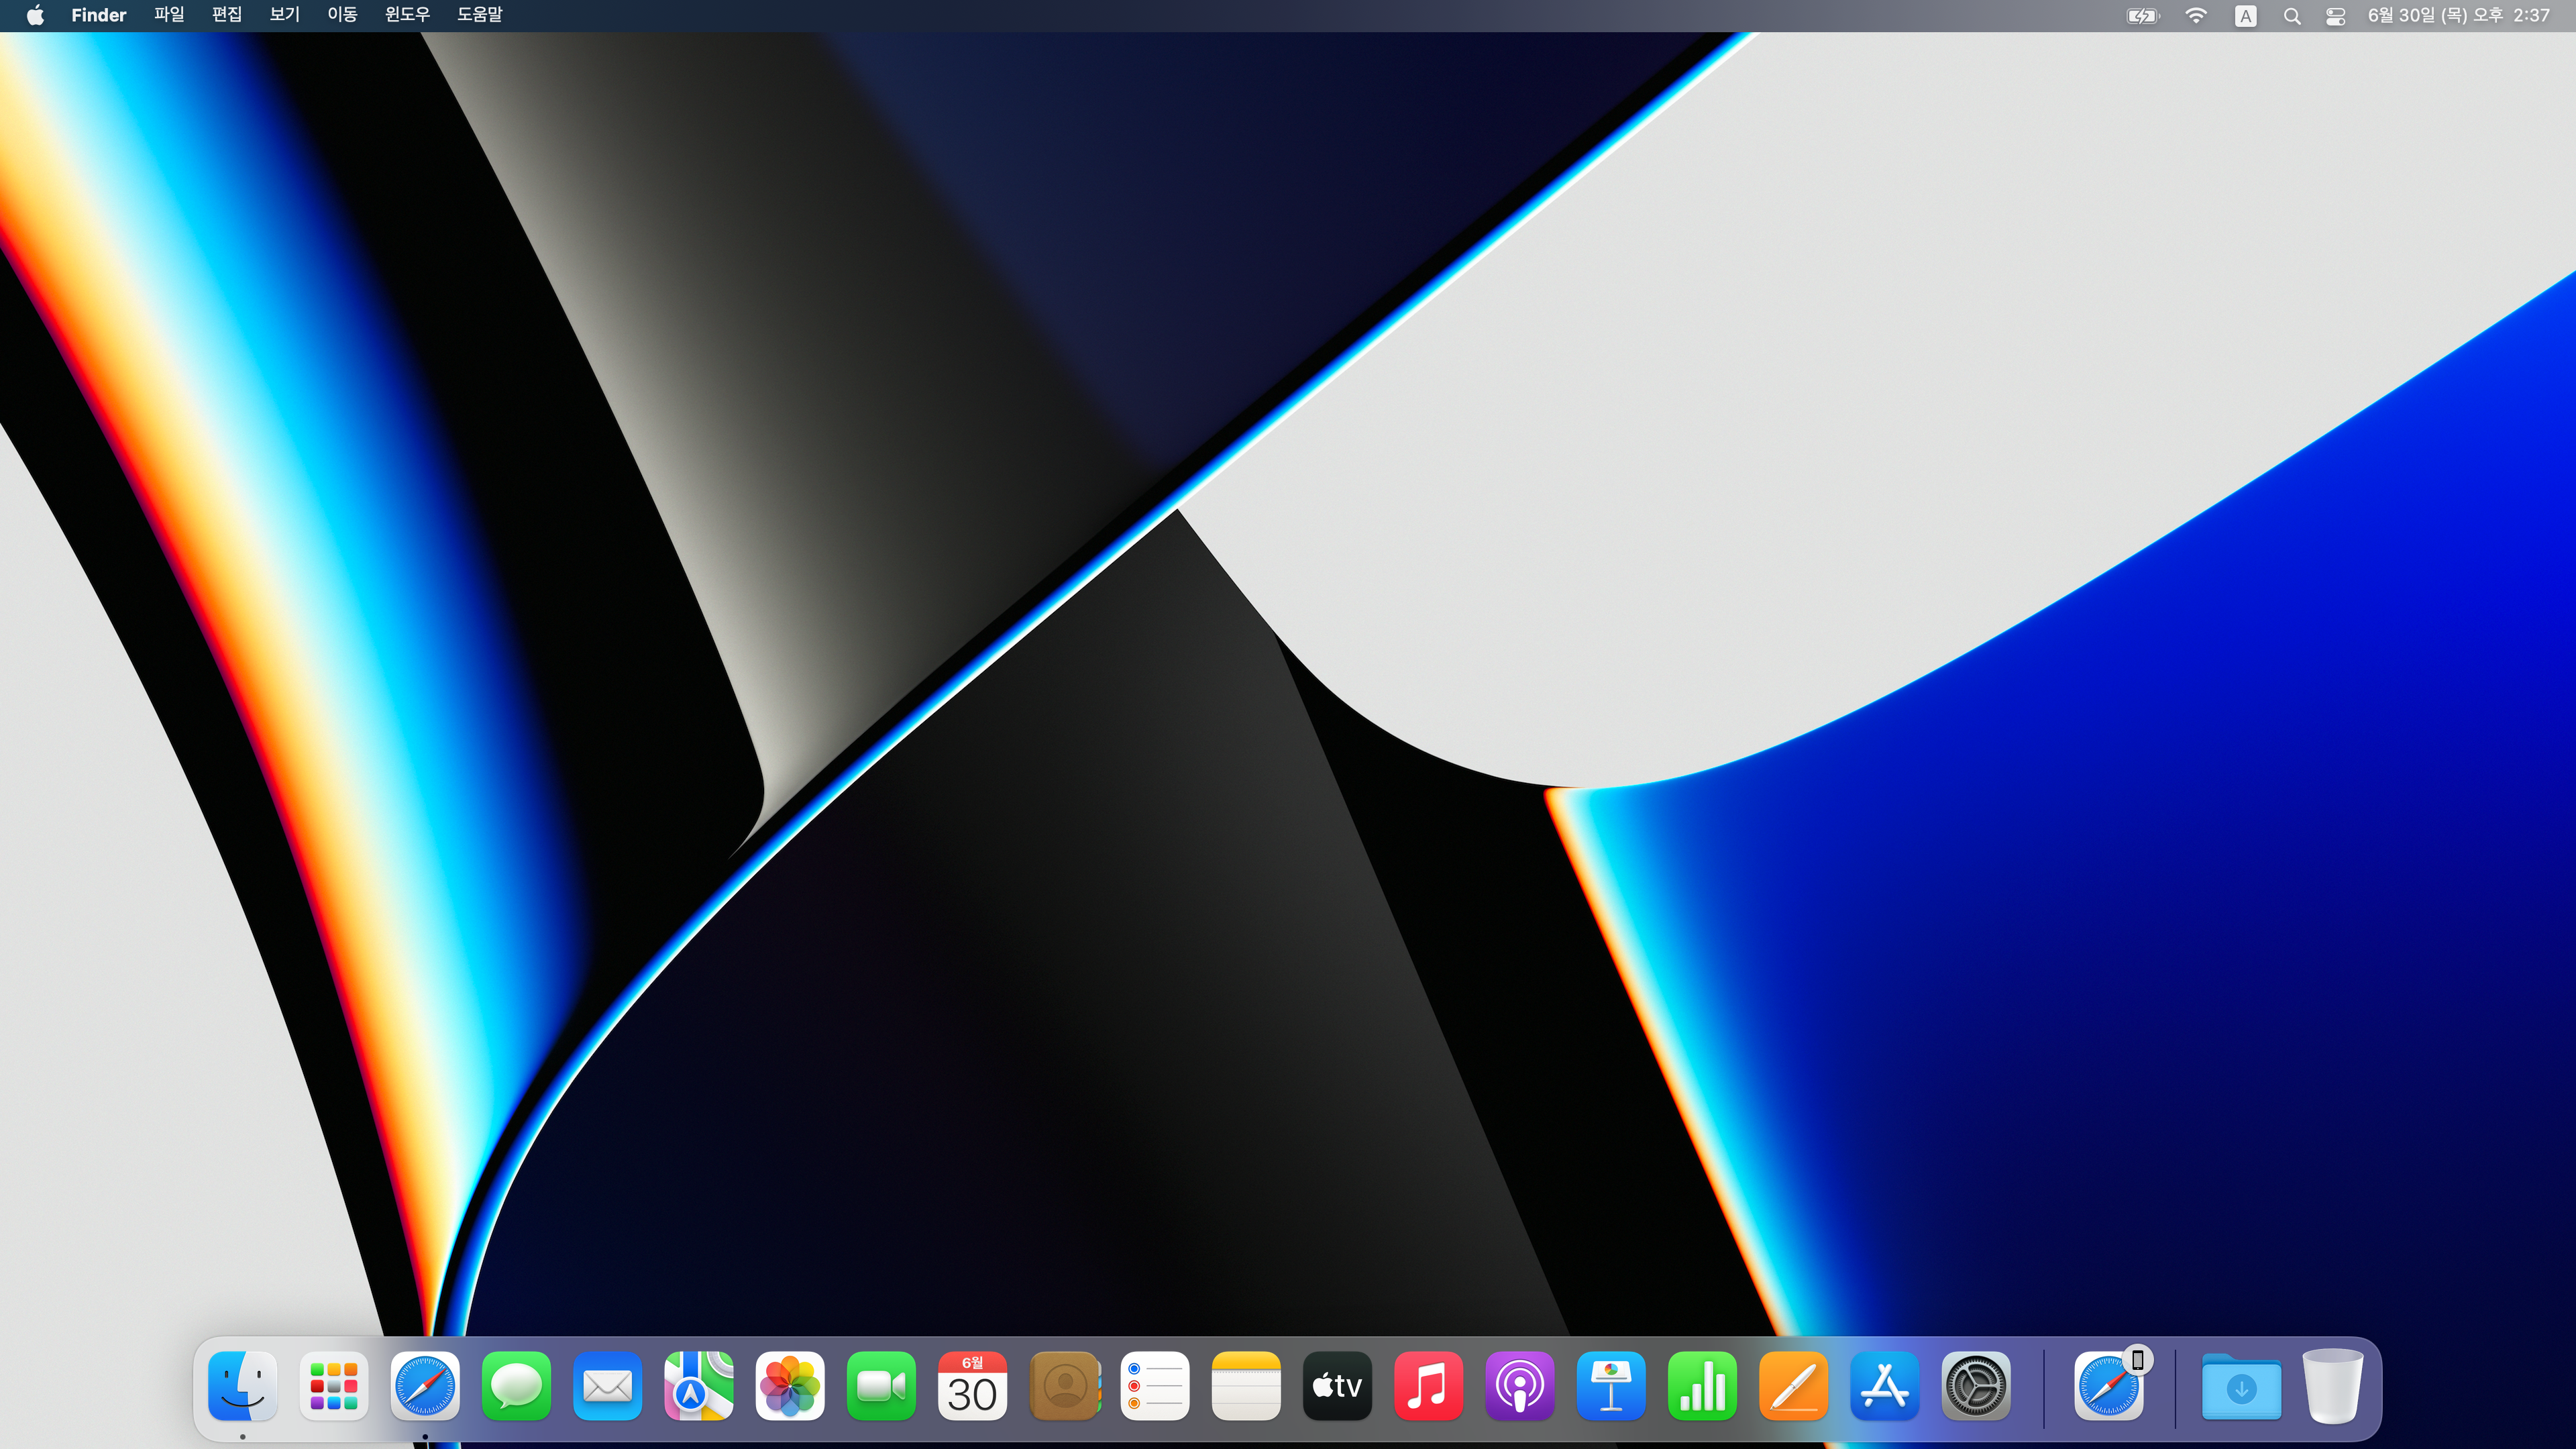This screenshot has width=2576, height=1449.
Task: Open the App Store icon
Action: [1885, 1386]
